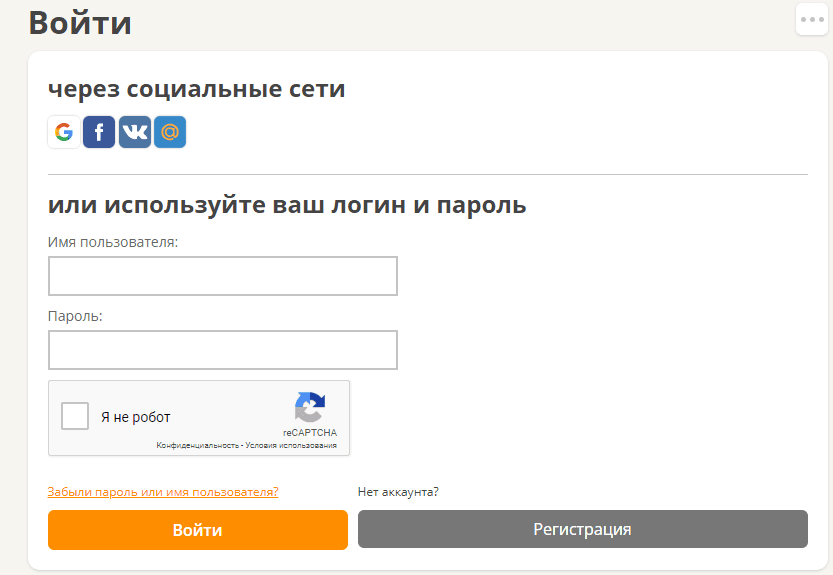Image resolution: width=833 pixels, height=575 pixels.
Task: Follow "Забыли пароль или имя пользователя?" link
Action: pyautogui.click(x=163, y=492)
